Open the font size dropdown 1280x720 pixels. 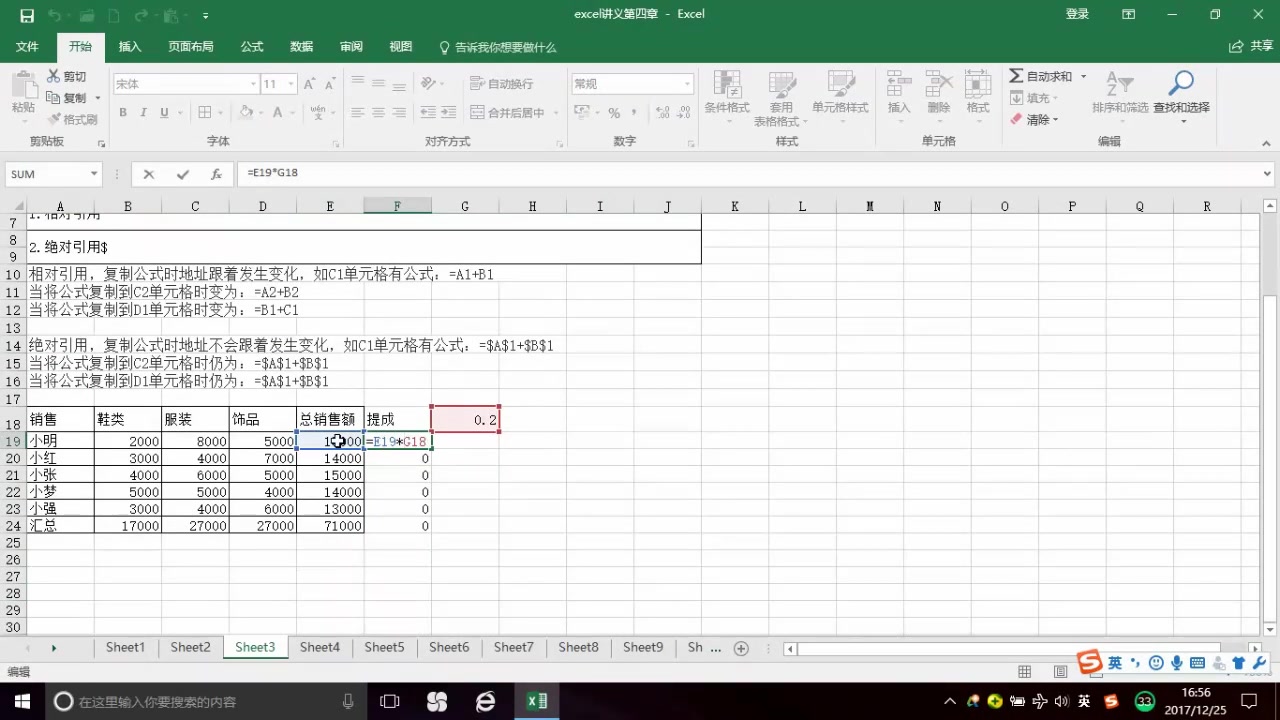290,83
